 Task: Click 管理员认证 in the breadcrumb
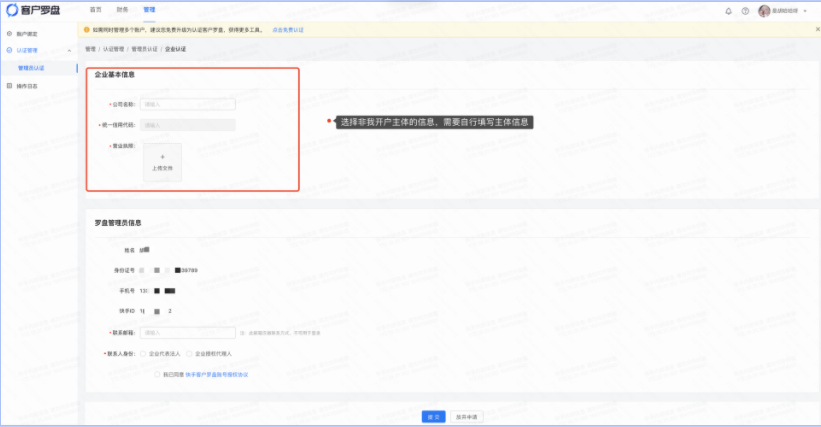pos(145,49)
